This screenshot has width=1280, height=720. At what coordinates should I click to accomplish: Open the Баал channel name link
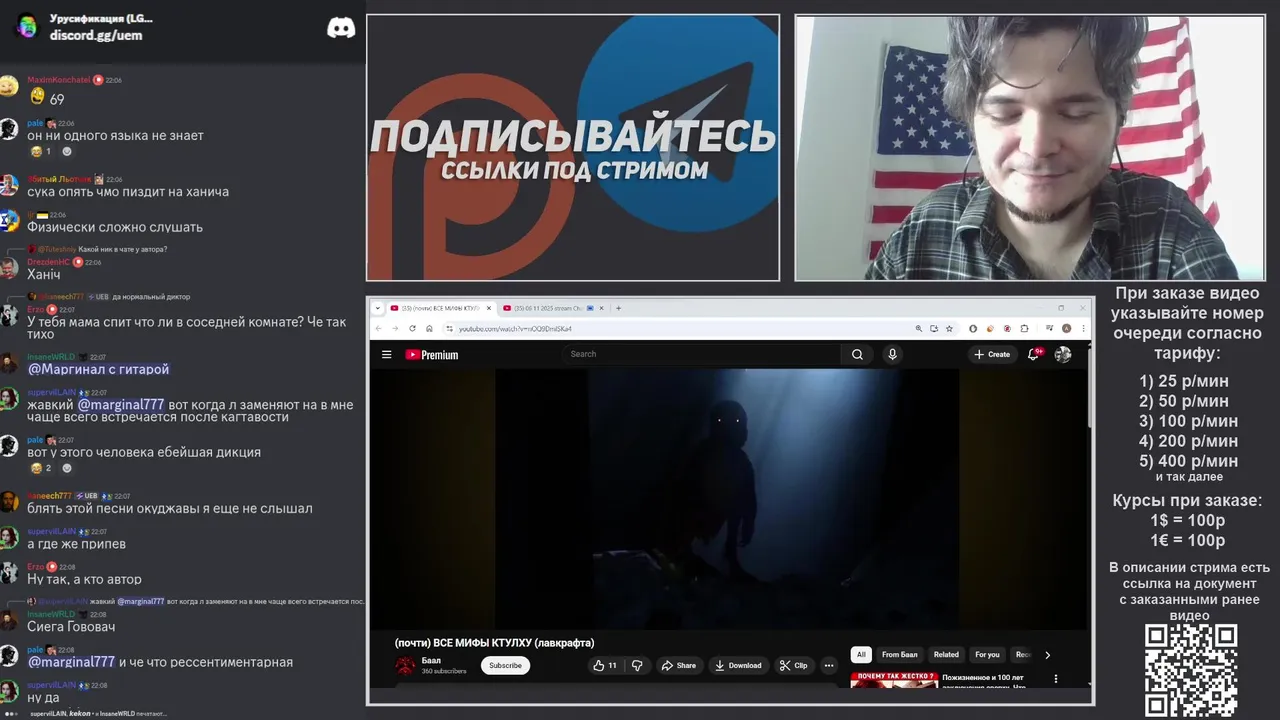point(431,661)
